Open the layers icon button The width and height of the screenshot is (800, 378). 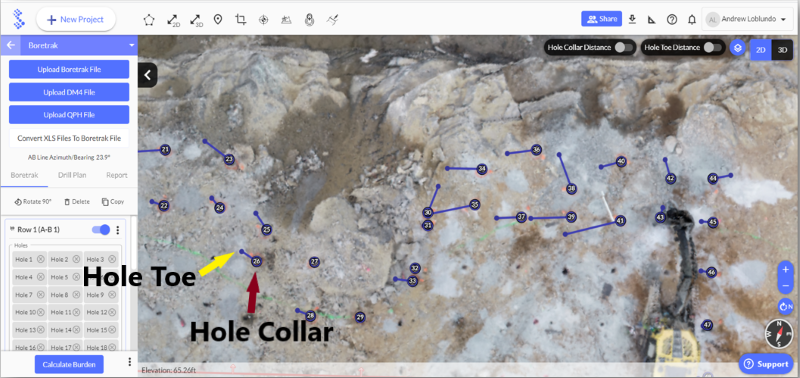point(737,48)
